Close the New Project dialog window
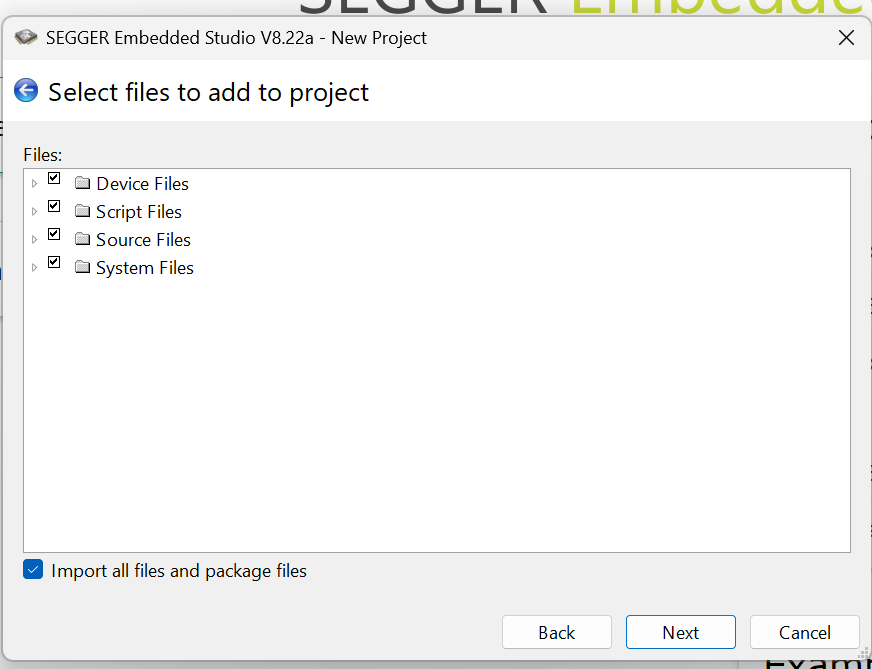This screenshot has width=872, height=669. [846, 38]
